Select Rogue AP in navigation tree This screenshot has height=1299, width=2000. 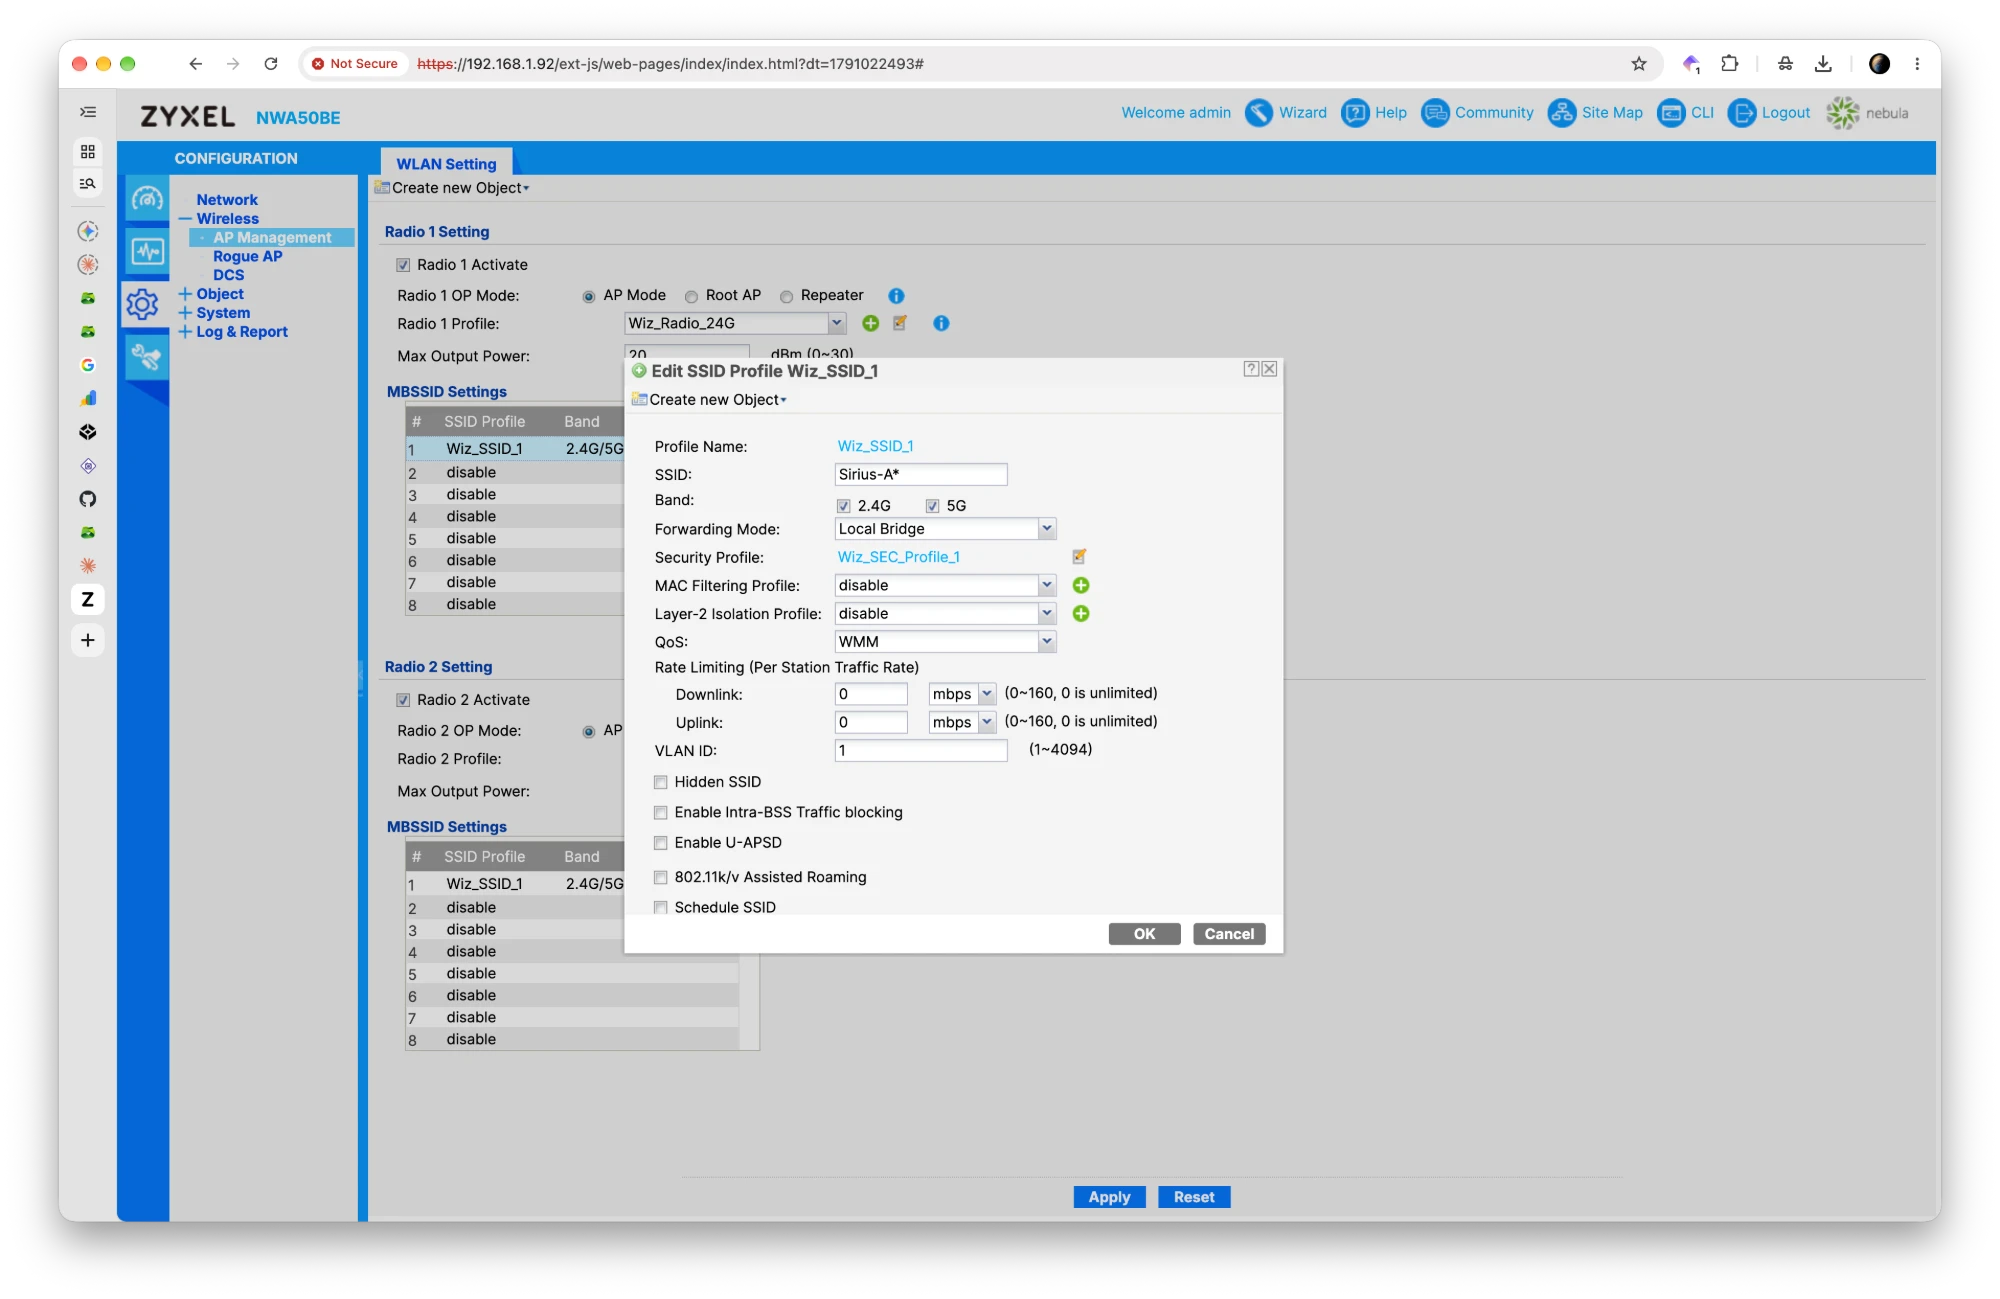pos(247,256)
